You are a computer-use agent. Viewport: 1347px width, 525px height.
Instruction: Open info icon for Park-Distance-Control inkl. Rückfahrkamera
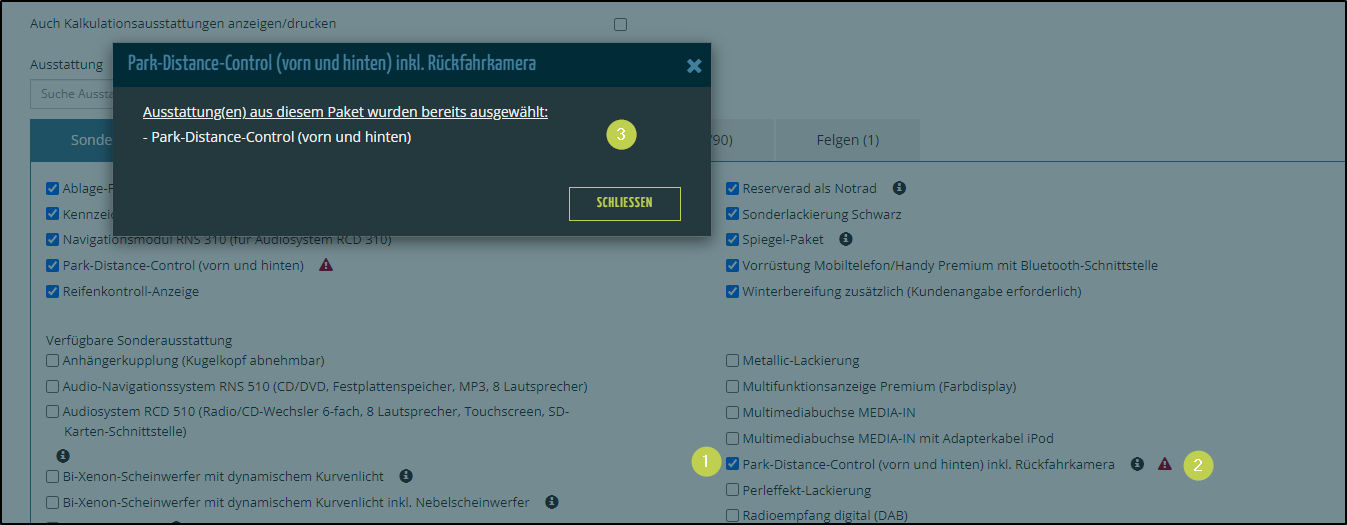point(1137,464)
